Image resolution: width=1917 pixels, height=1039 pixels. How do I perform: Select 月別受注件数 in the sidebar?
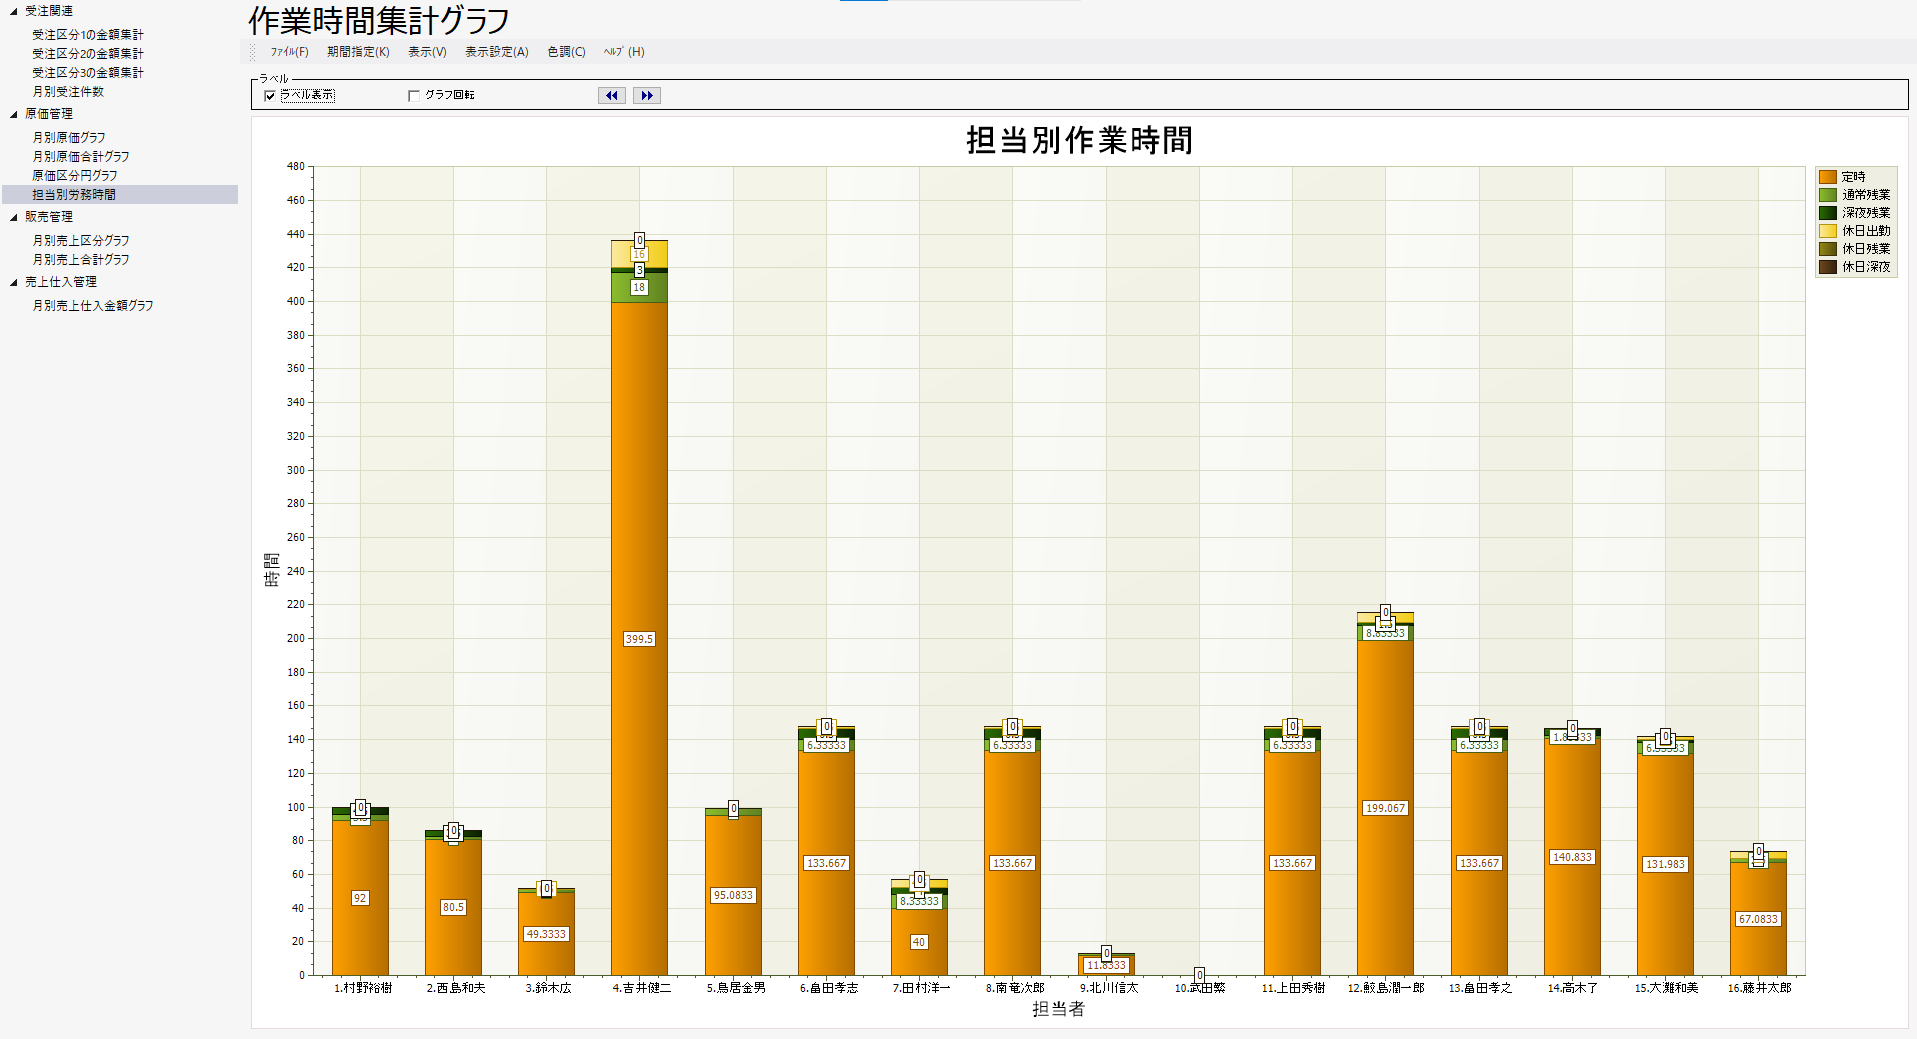(x=68, y=92)
